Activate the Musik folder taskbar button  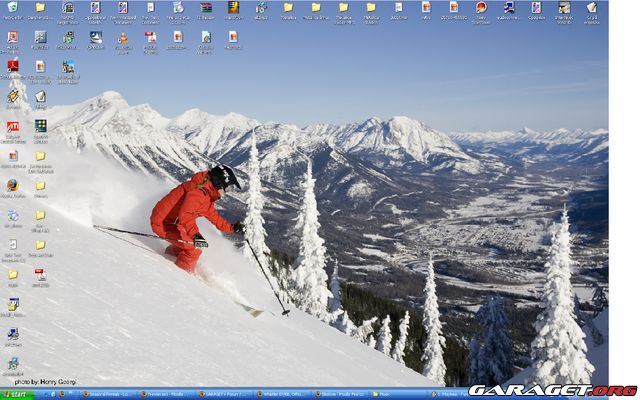pyautogui.click(x=384, y=394)
